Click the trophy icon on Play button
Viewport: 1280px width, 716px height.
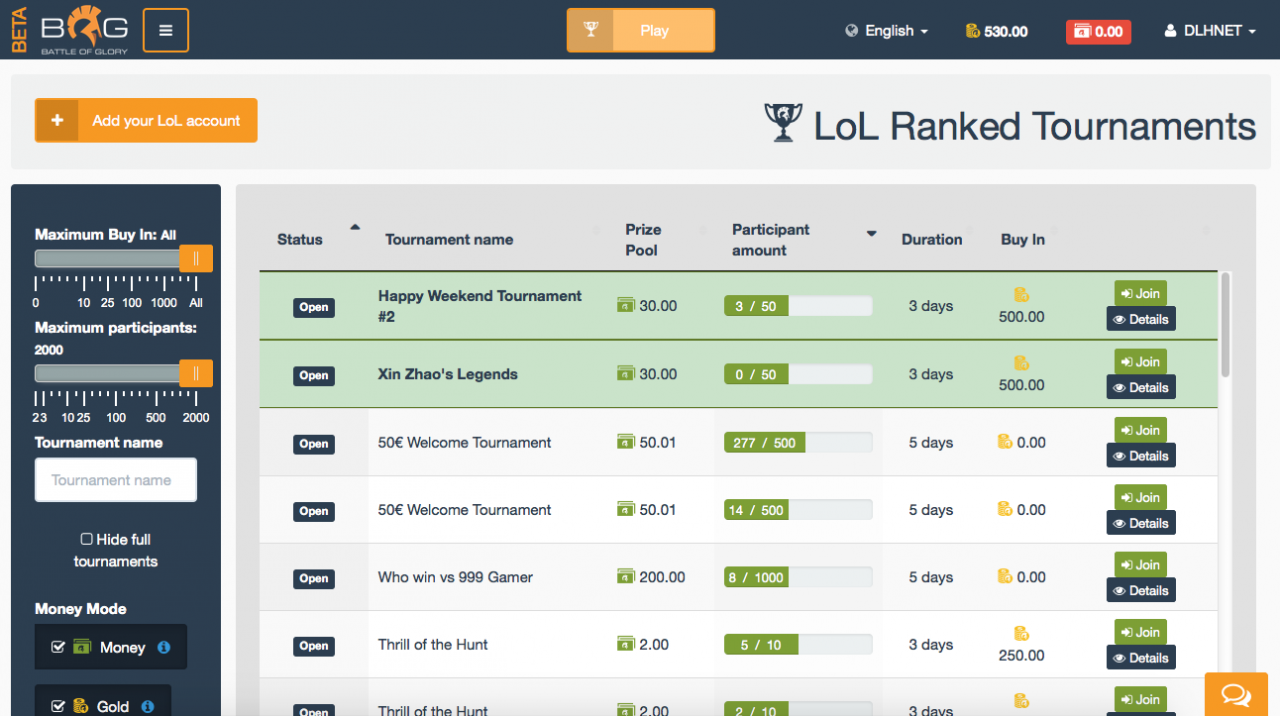[590, 30]
